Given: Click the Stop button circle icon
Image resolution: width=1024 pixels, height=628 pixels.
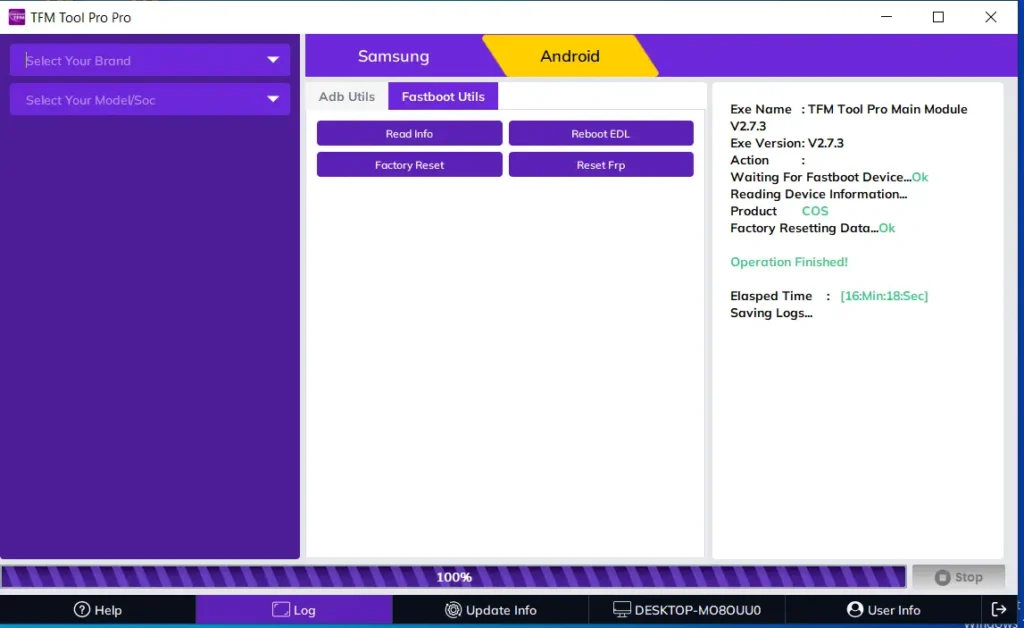Looking at the screenshot, I should (942, 577).
